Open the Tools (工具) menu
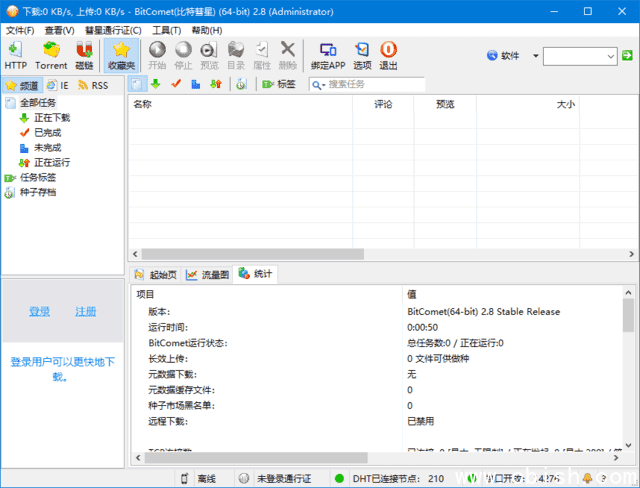 166,30
